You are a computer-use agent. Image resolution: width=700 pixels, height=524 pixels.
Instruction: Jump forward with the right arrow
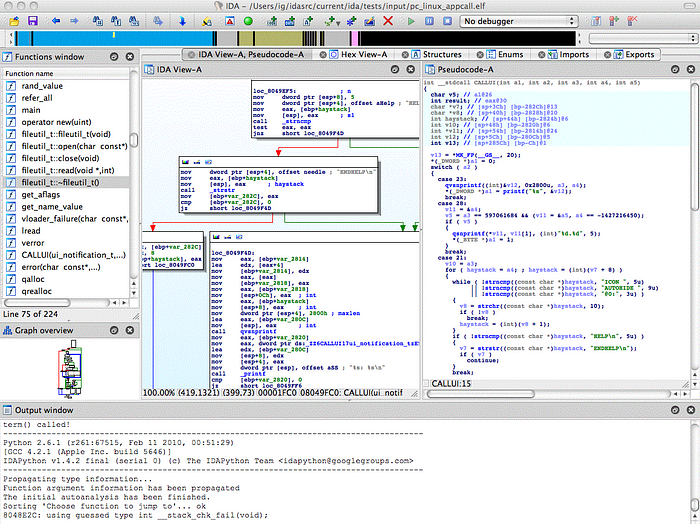pyautogui.click(x=74, y=21)
